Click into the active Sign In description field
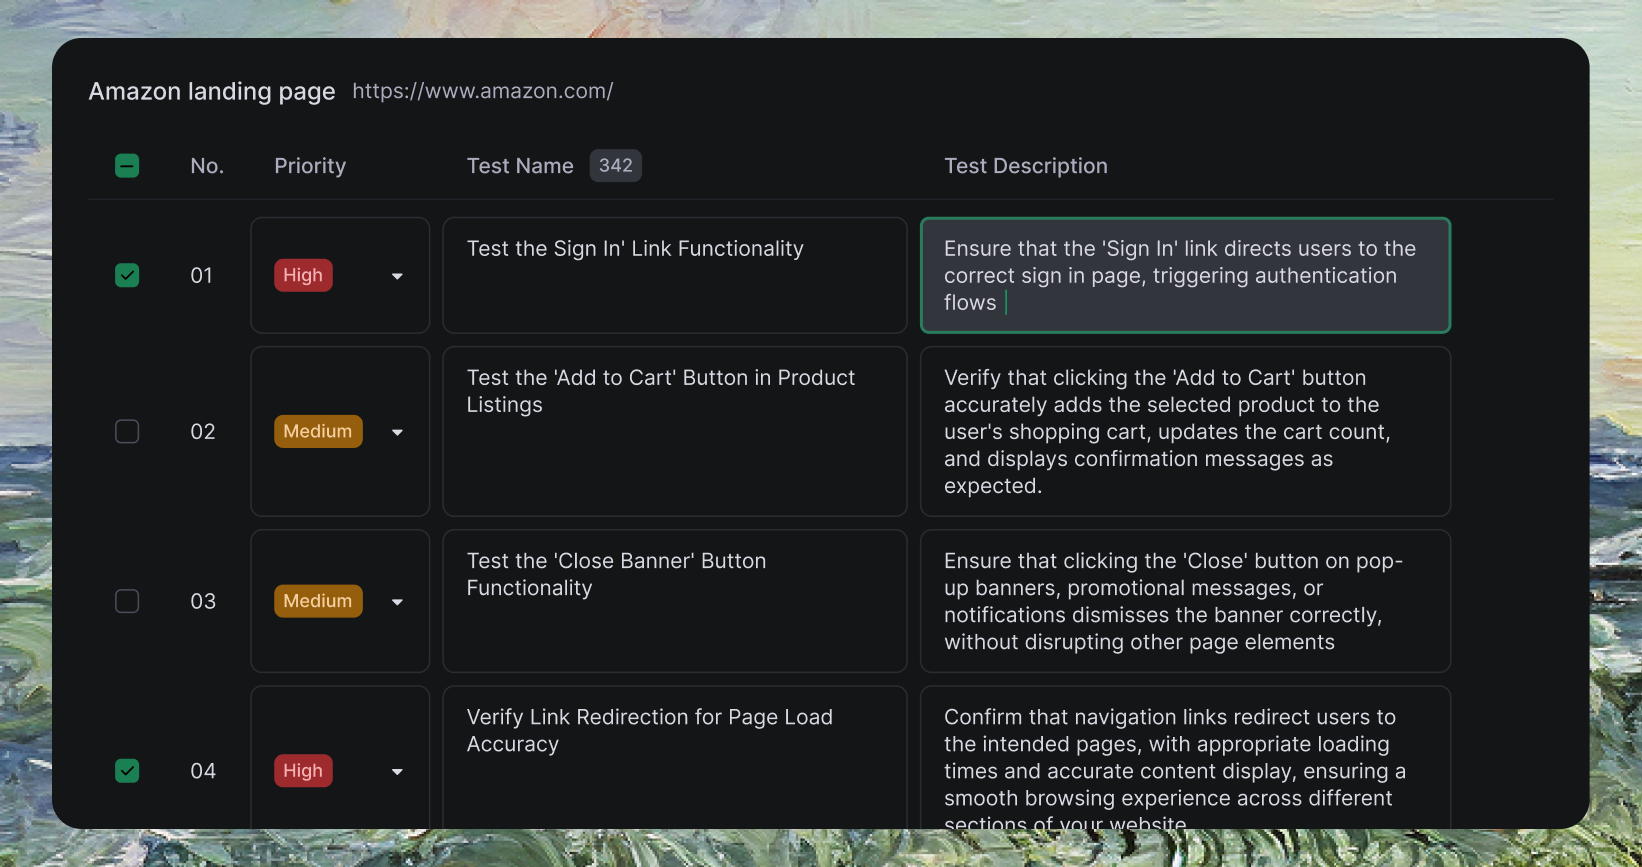 click(1185, 275)
